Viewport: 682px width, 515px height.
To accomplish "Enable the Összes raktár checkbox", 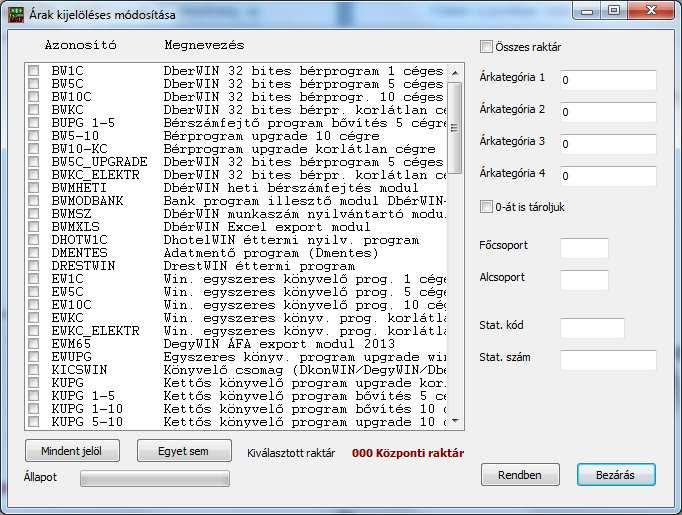I will [486, 47].
